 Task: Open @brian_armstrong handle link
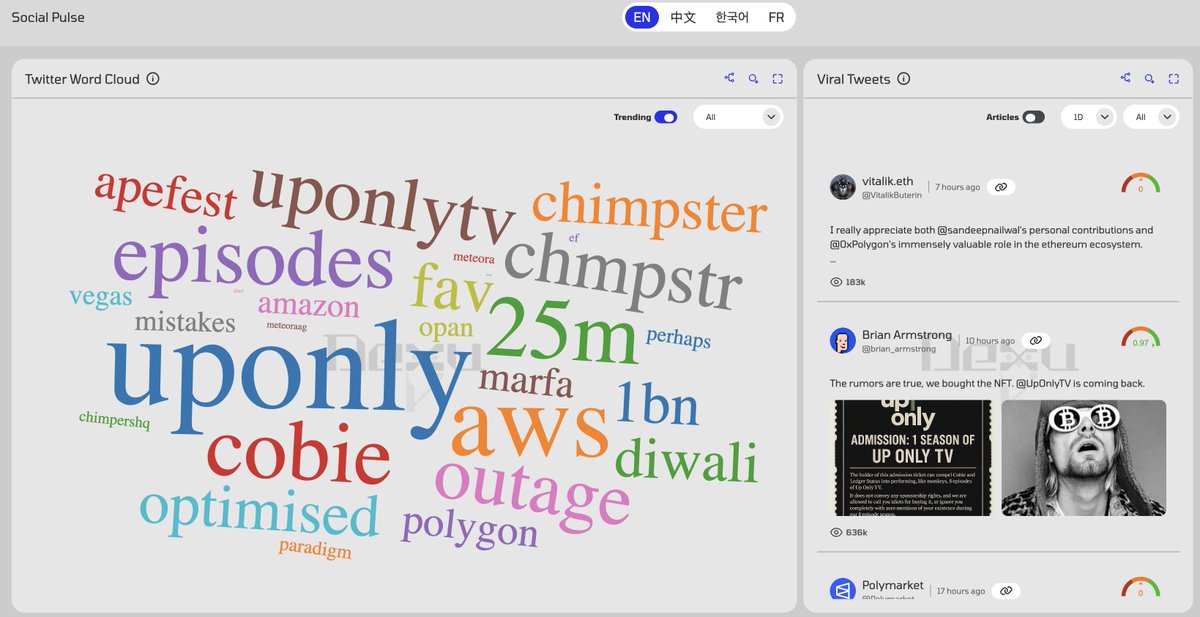pos(899,349)
